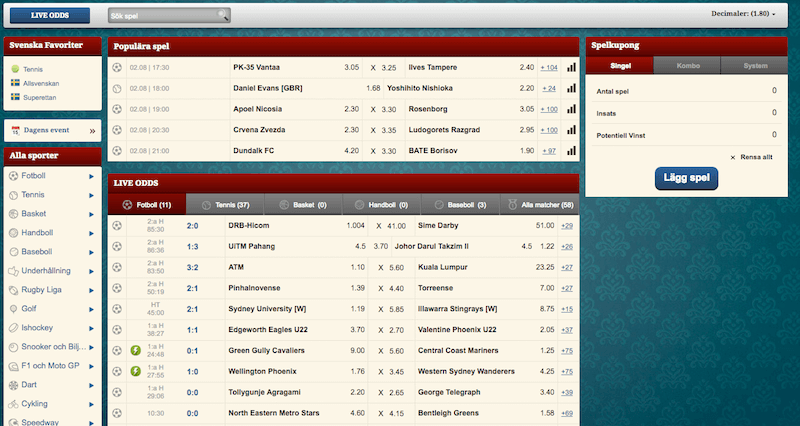Select the System coupon tab

(755, 66)
